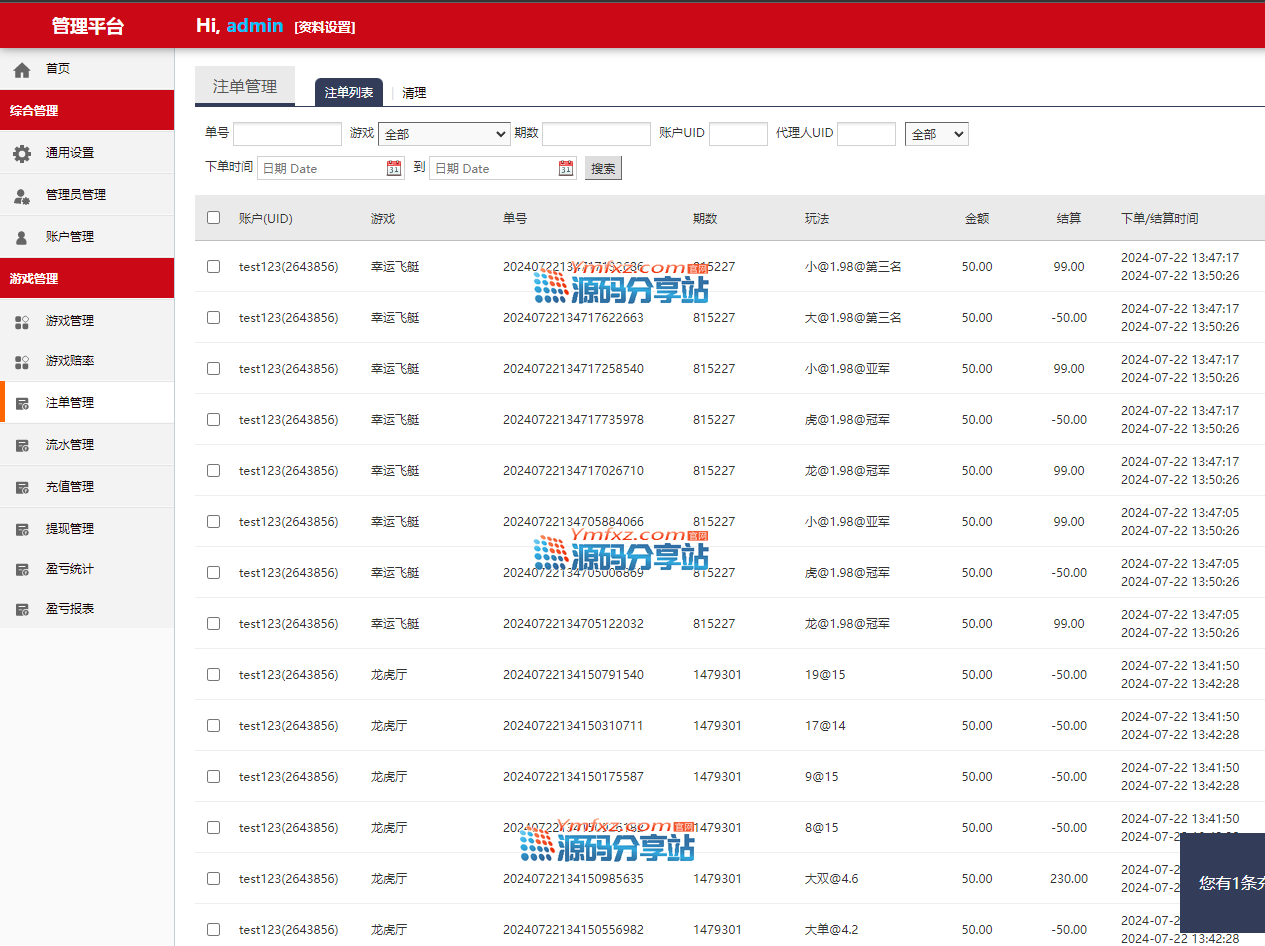
Task: Open calendar picker for end date
Action: [566, 168]
